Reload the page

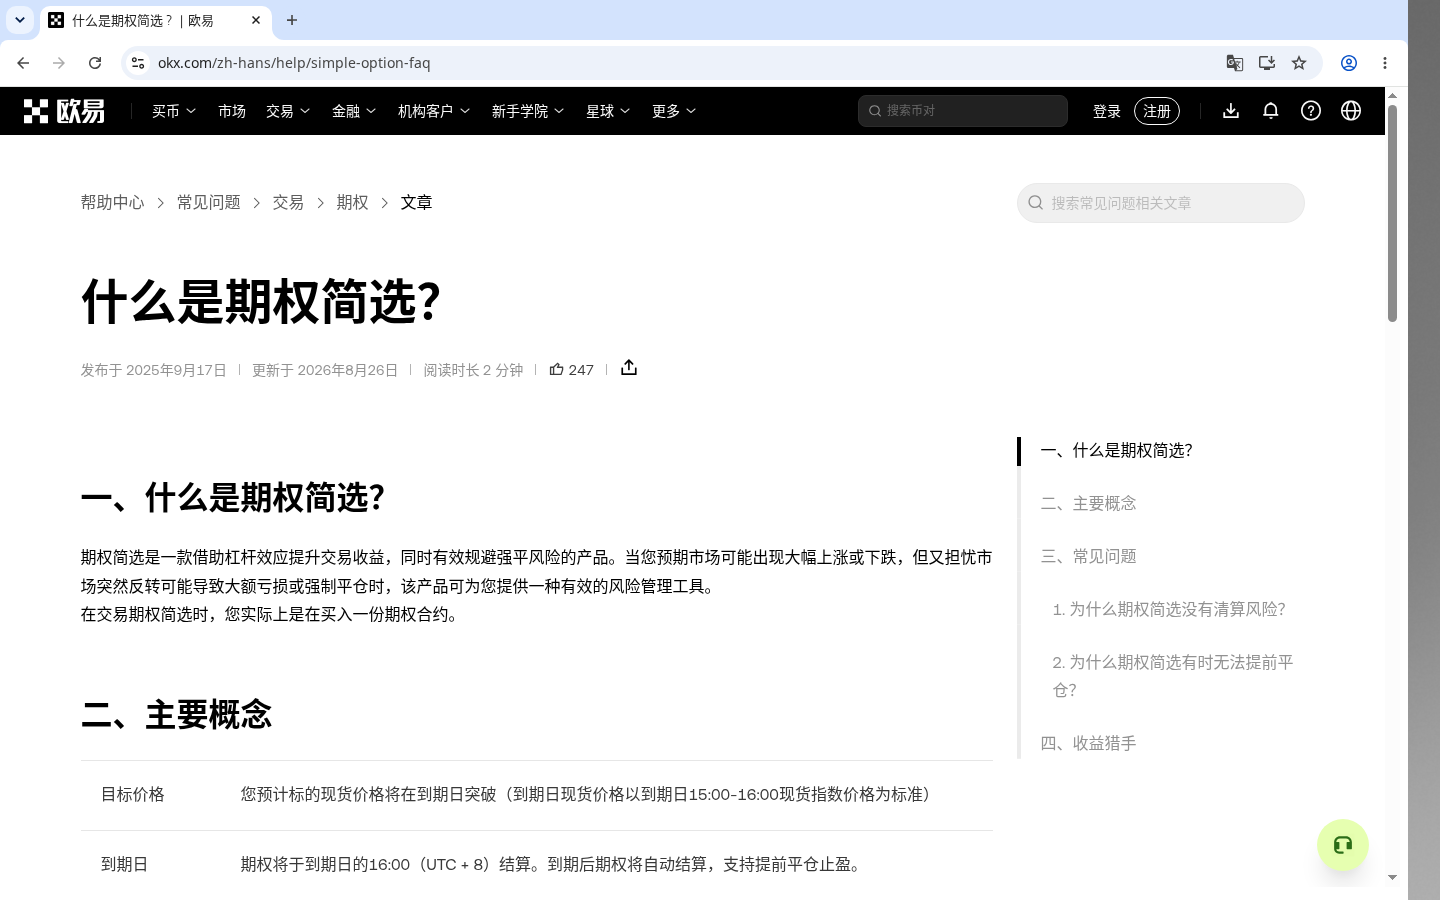point(95,63)
